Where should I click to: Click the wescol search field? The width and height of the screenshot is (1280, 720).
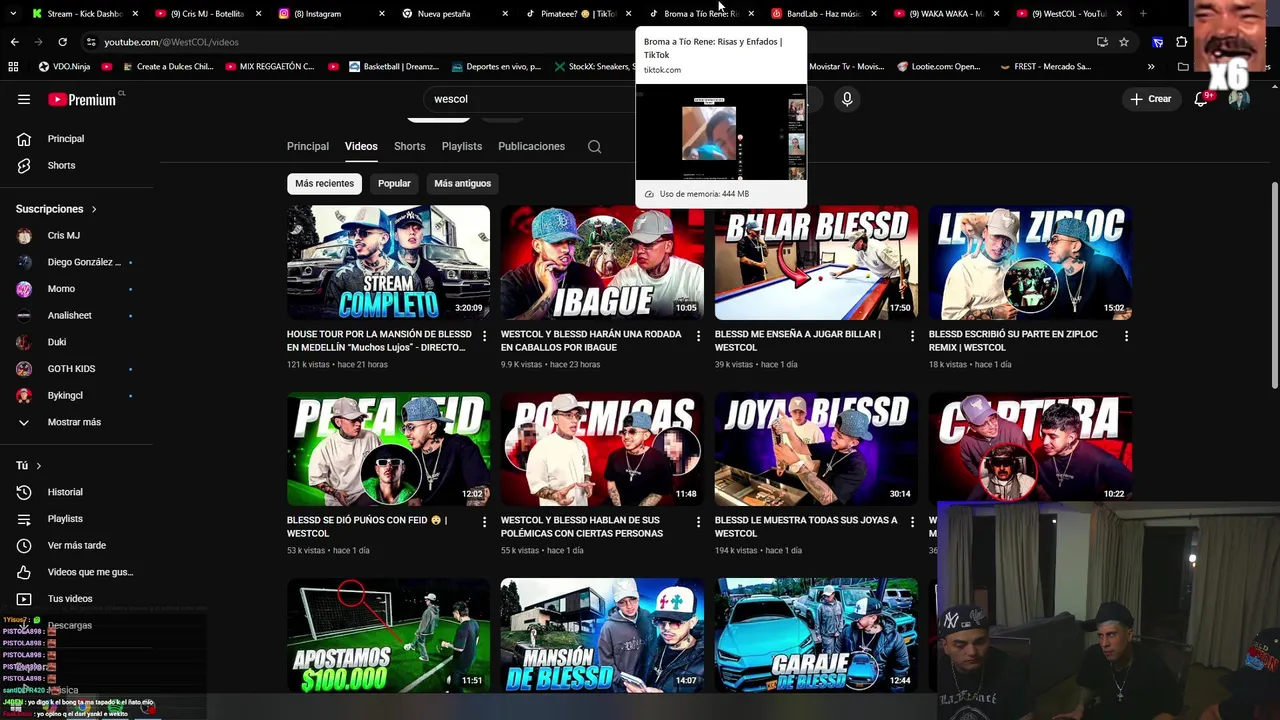(530, 99)
